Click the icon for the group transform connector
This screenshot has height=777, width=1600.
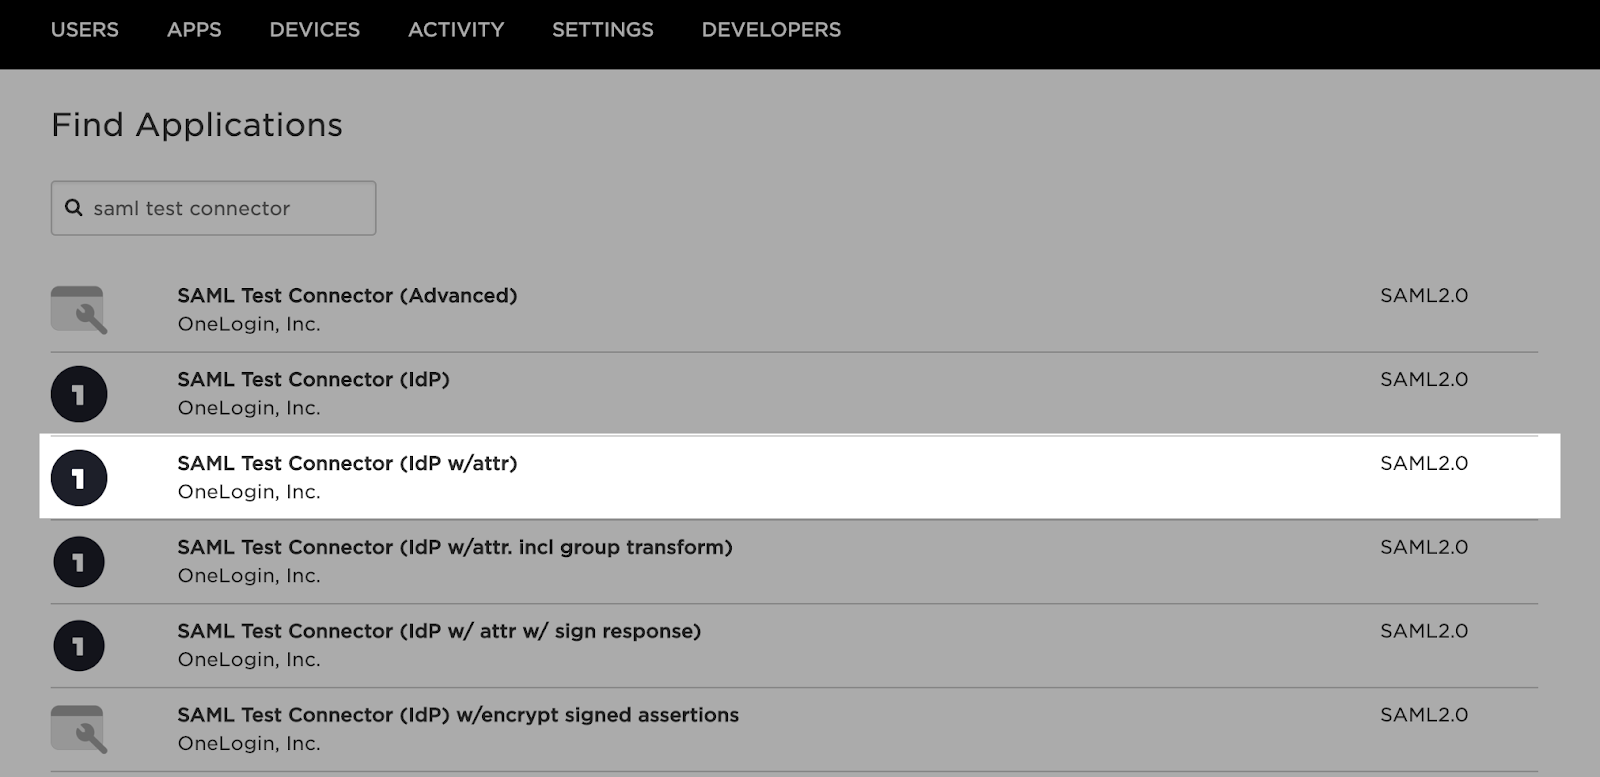[79, 562]
